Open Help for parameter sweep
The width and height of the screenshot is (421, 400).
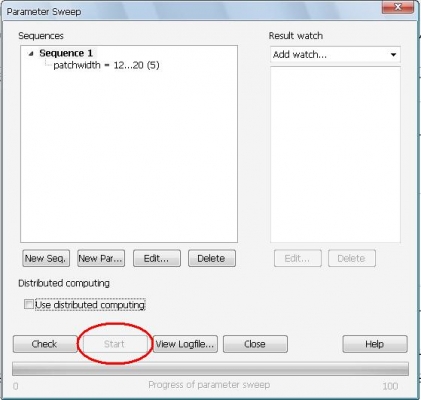pyautogui.click(x=375, y=344)
